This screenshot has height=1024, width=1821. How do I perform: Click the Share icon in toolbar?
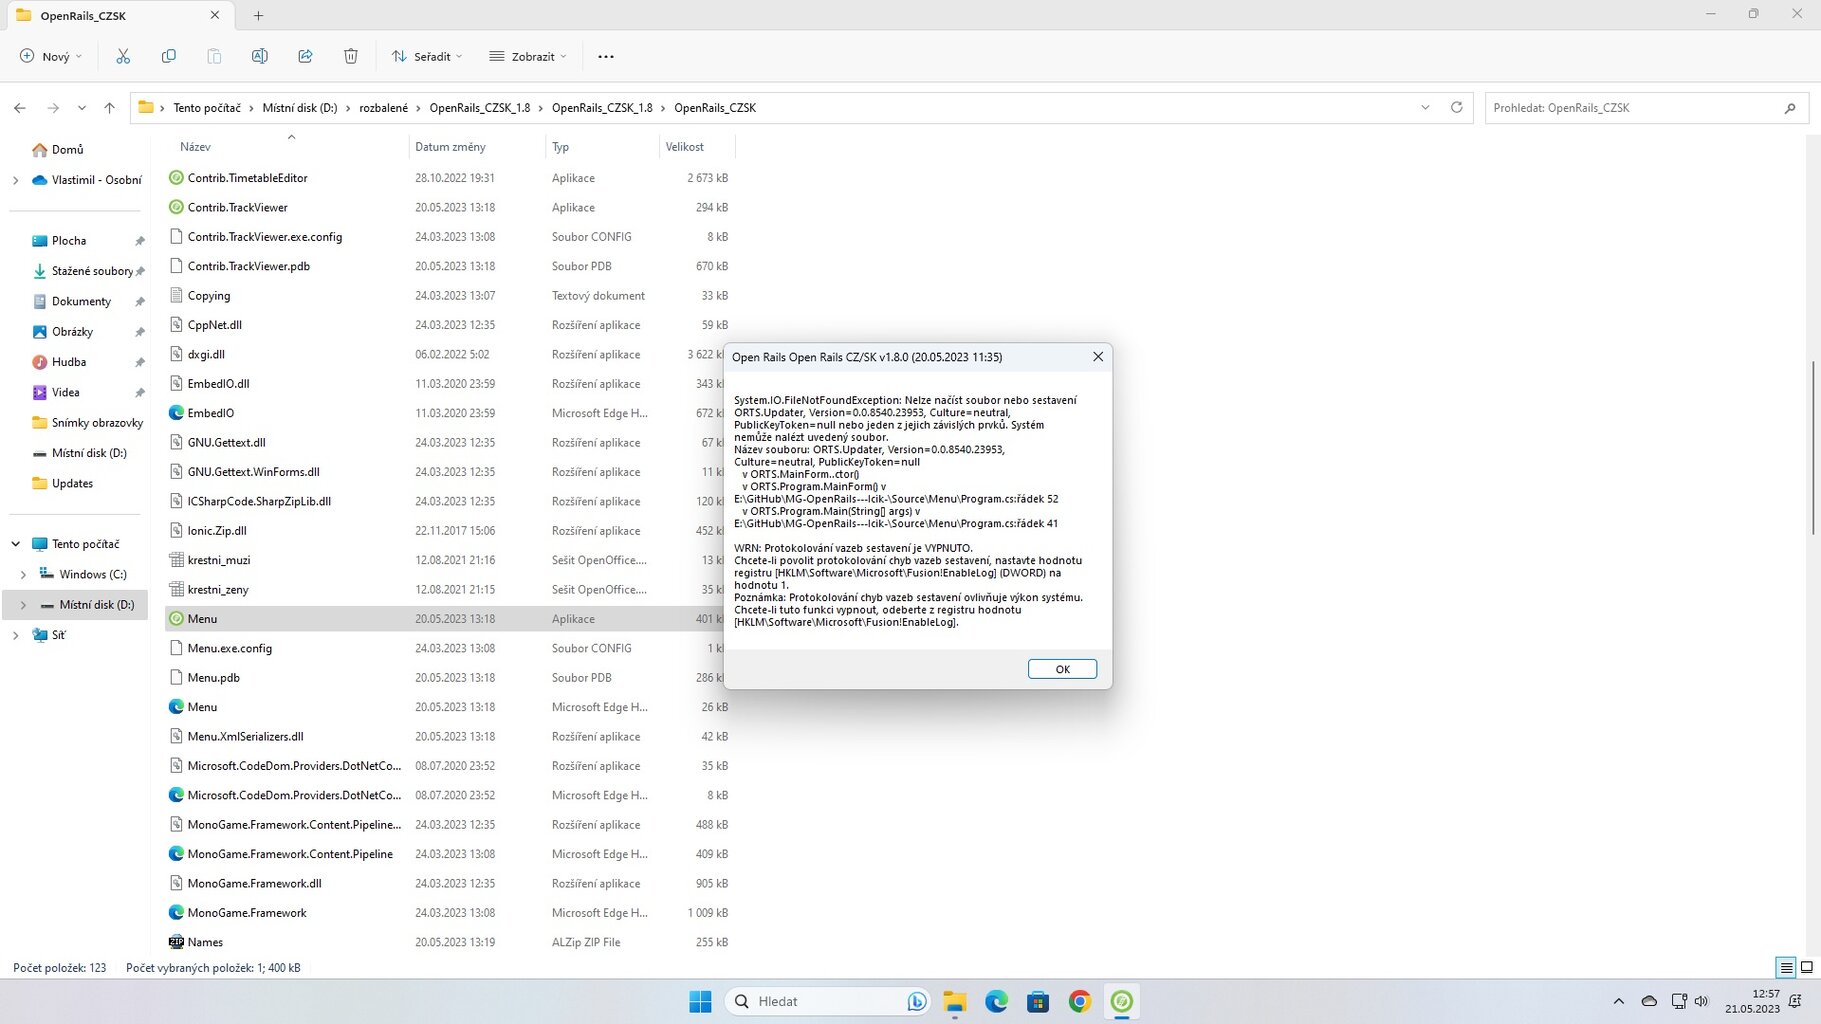click(x=305, y=56)
